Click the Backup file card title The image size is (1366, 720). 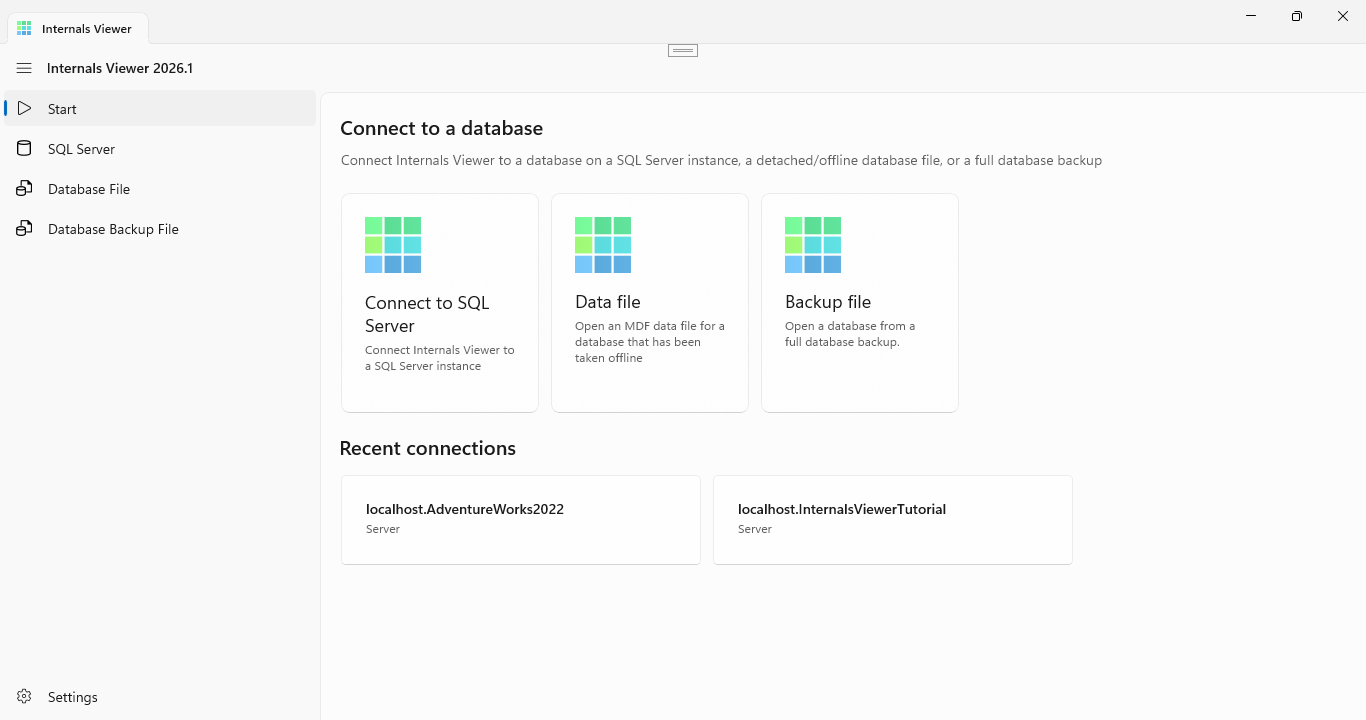[828, 302]
